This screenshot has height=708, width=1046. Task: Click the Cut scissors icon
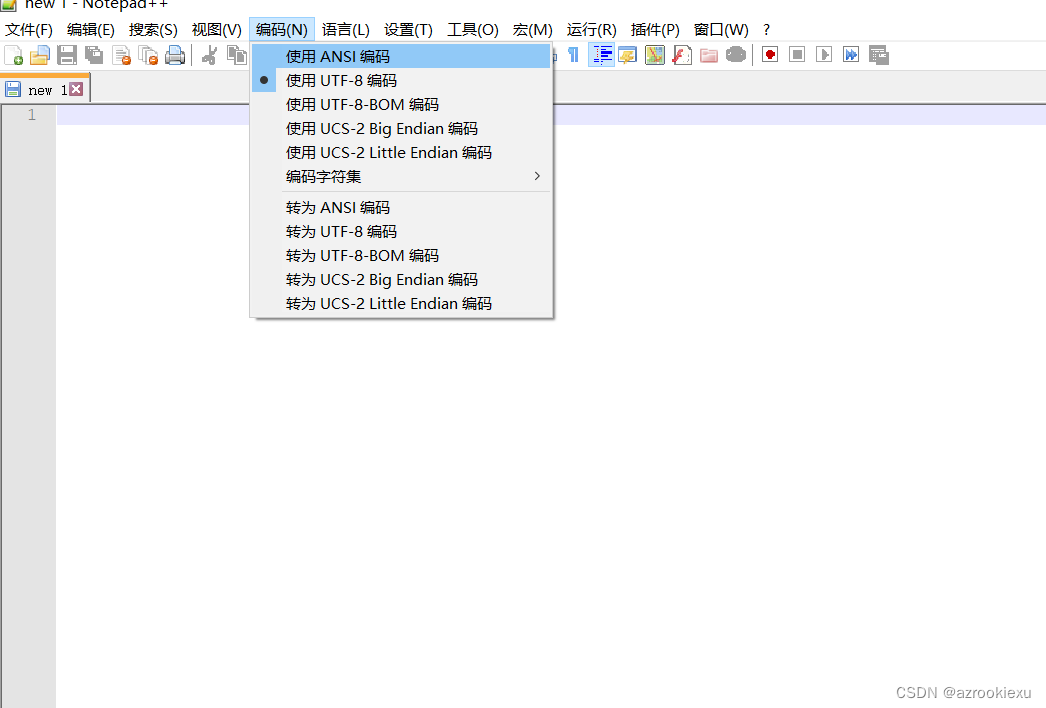[209, 55]
